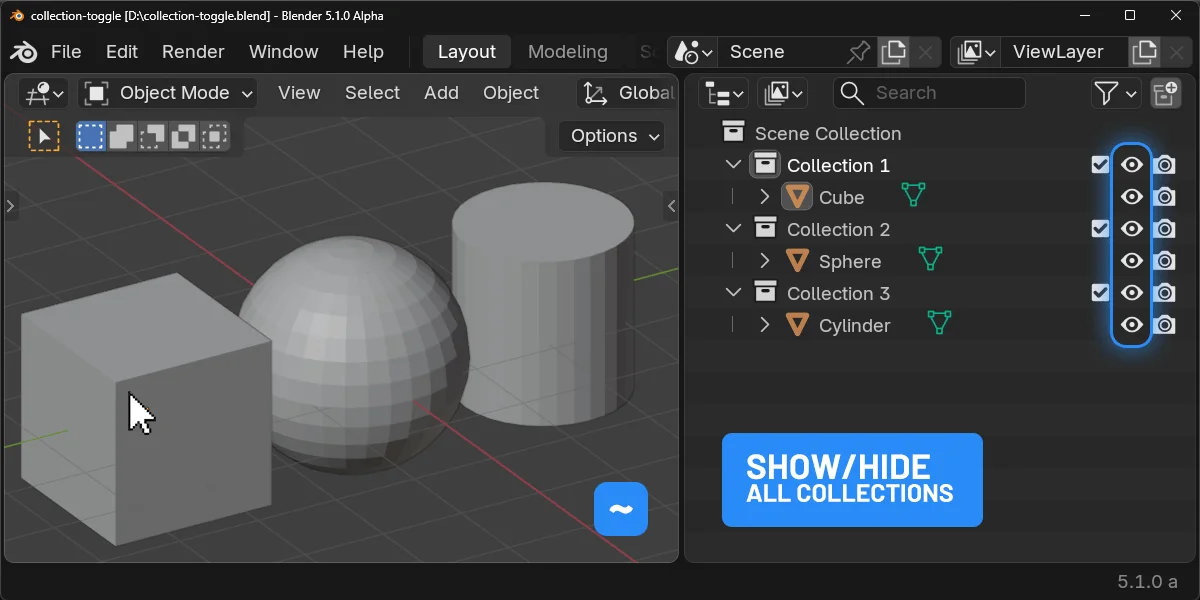Screen dimensions: 1200x600
Task: Switch to the Modeling workspace tab
Action: (567, 51)
